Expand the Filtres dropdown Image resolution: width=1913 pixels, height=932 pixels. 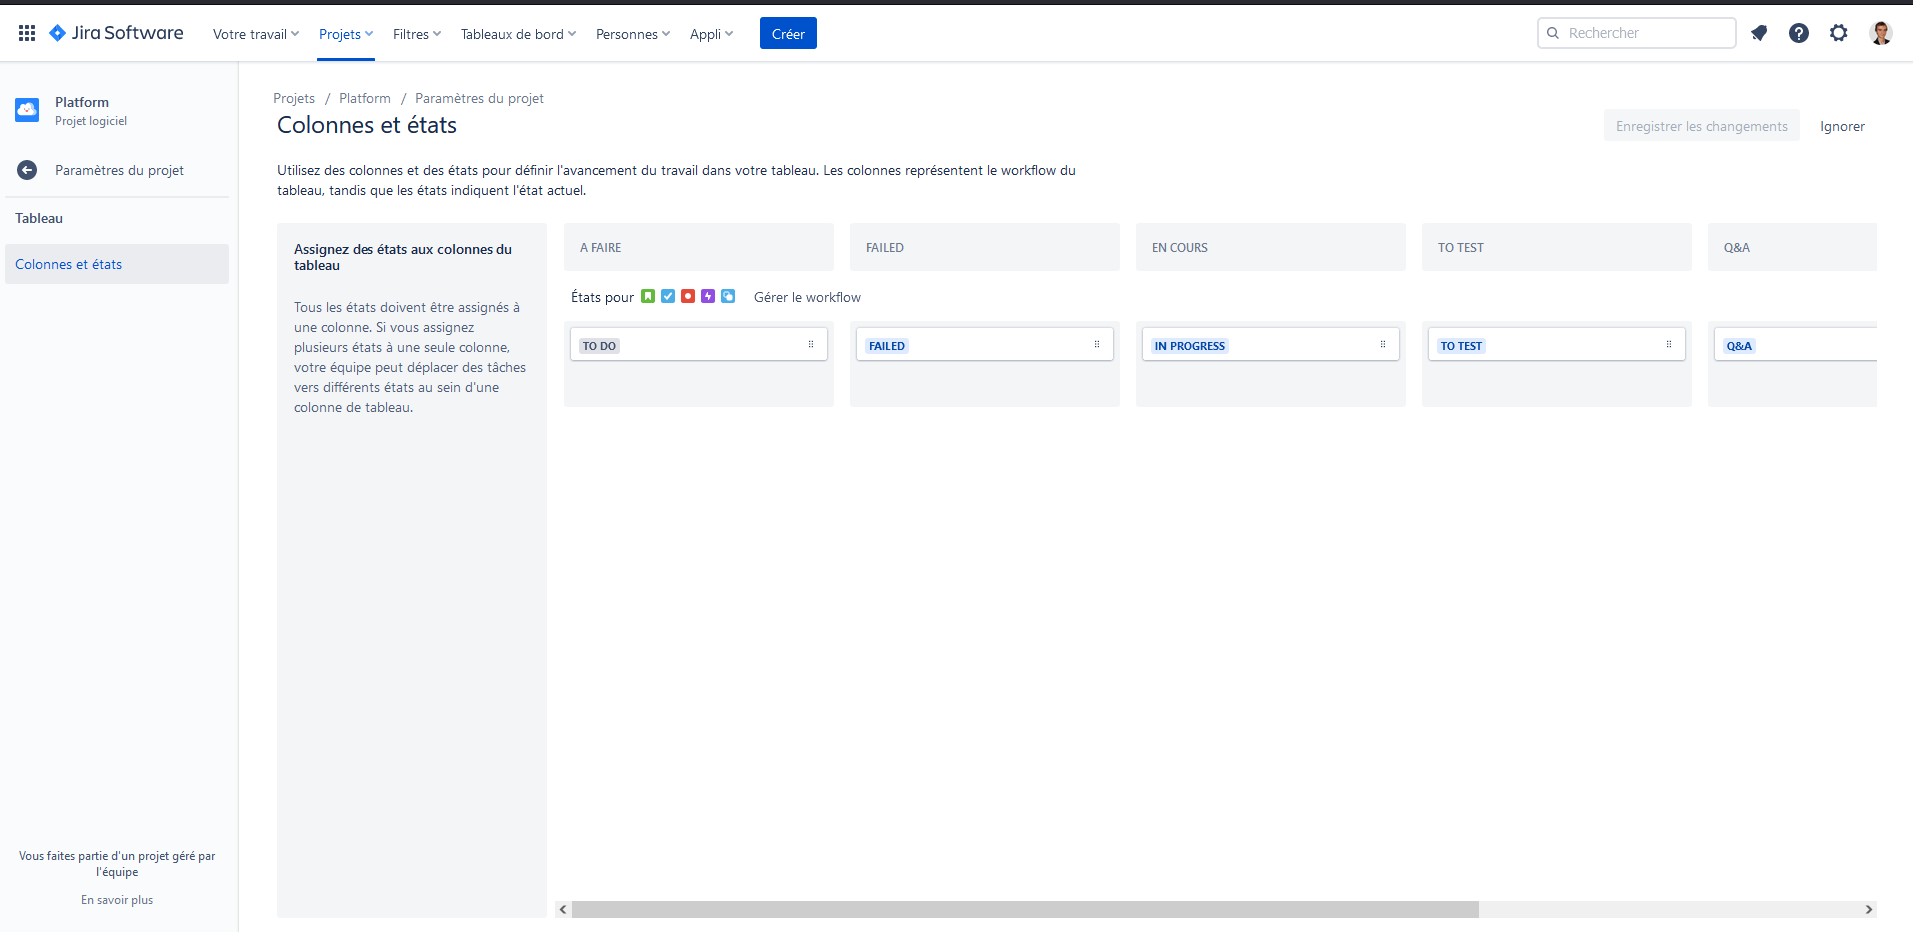coord(416,33)
